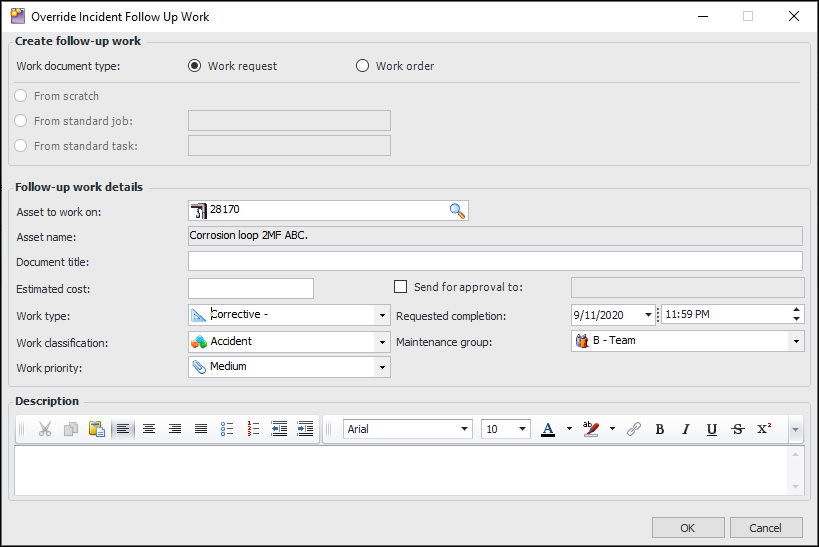Insert a bulleted list in description
The image size is (819, 547).
click(227, 429)
